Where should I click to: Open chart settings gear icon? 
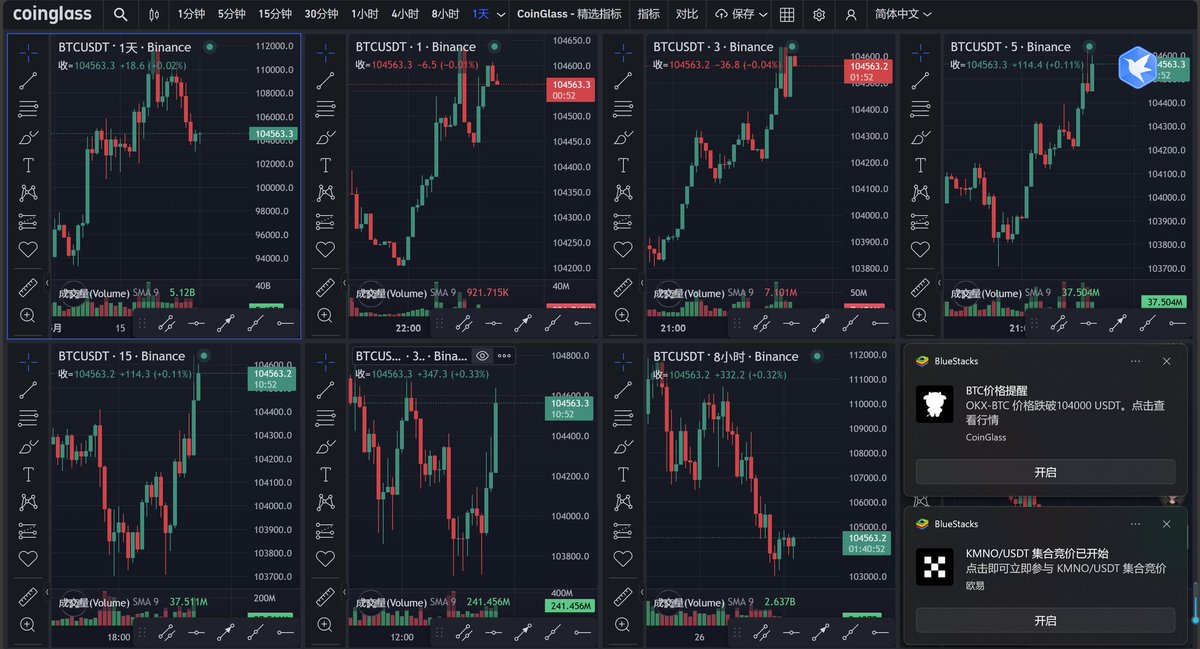pos(819,15)
